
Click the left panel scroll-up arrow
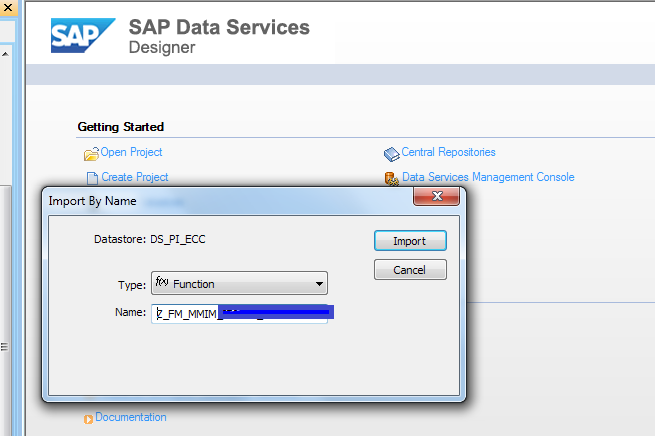(5, 54)
